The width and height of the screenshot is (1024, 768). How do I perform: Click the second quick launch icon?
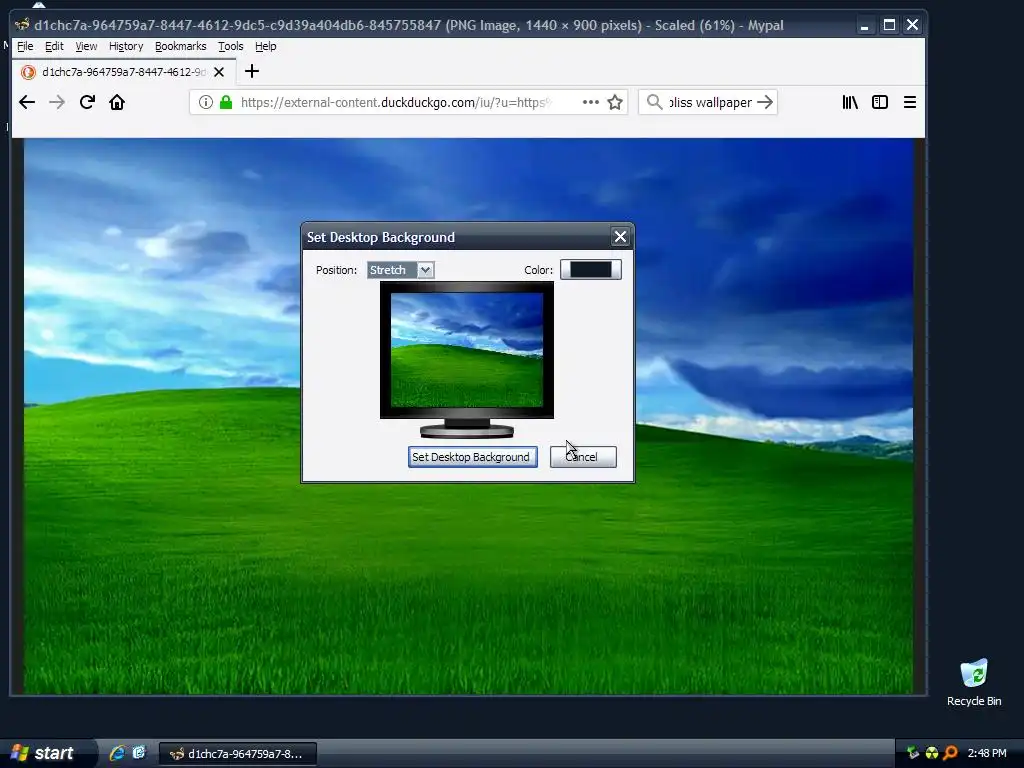(x=139, y=753)
